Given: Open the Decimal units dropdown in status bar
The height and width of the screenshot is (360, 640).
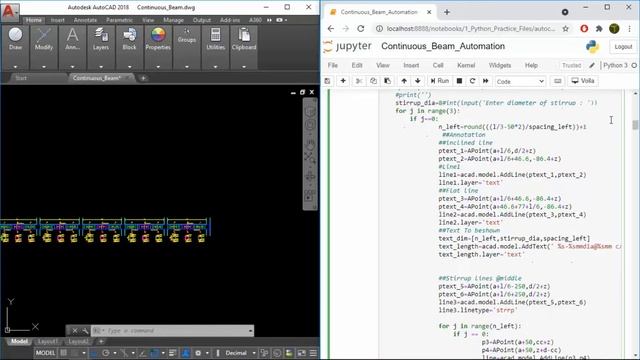Looking at the screenshot, I should [254, 353].
